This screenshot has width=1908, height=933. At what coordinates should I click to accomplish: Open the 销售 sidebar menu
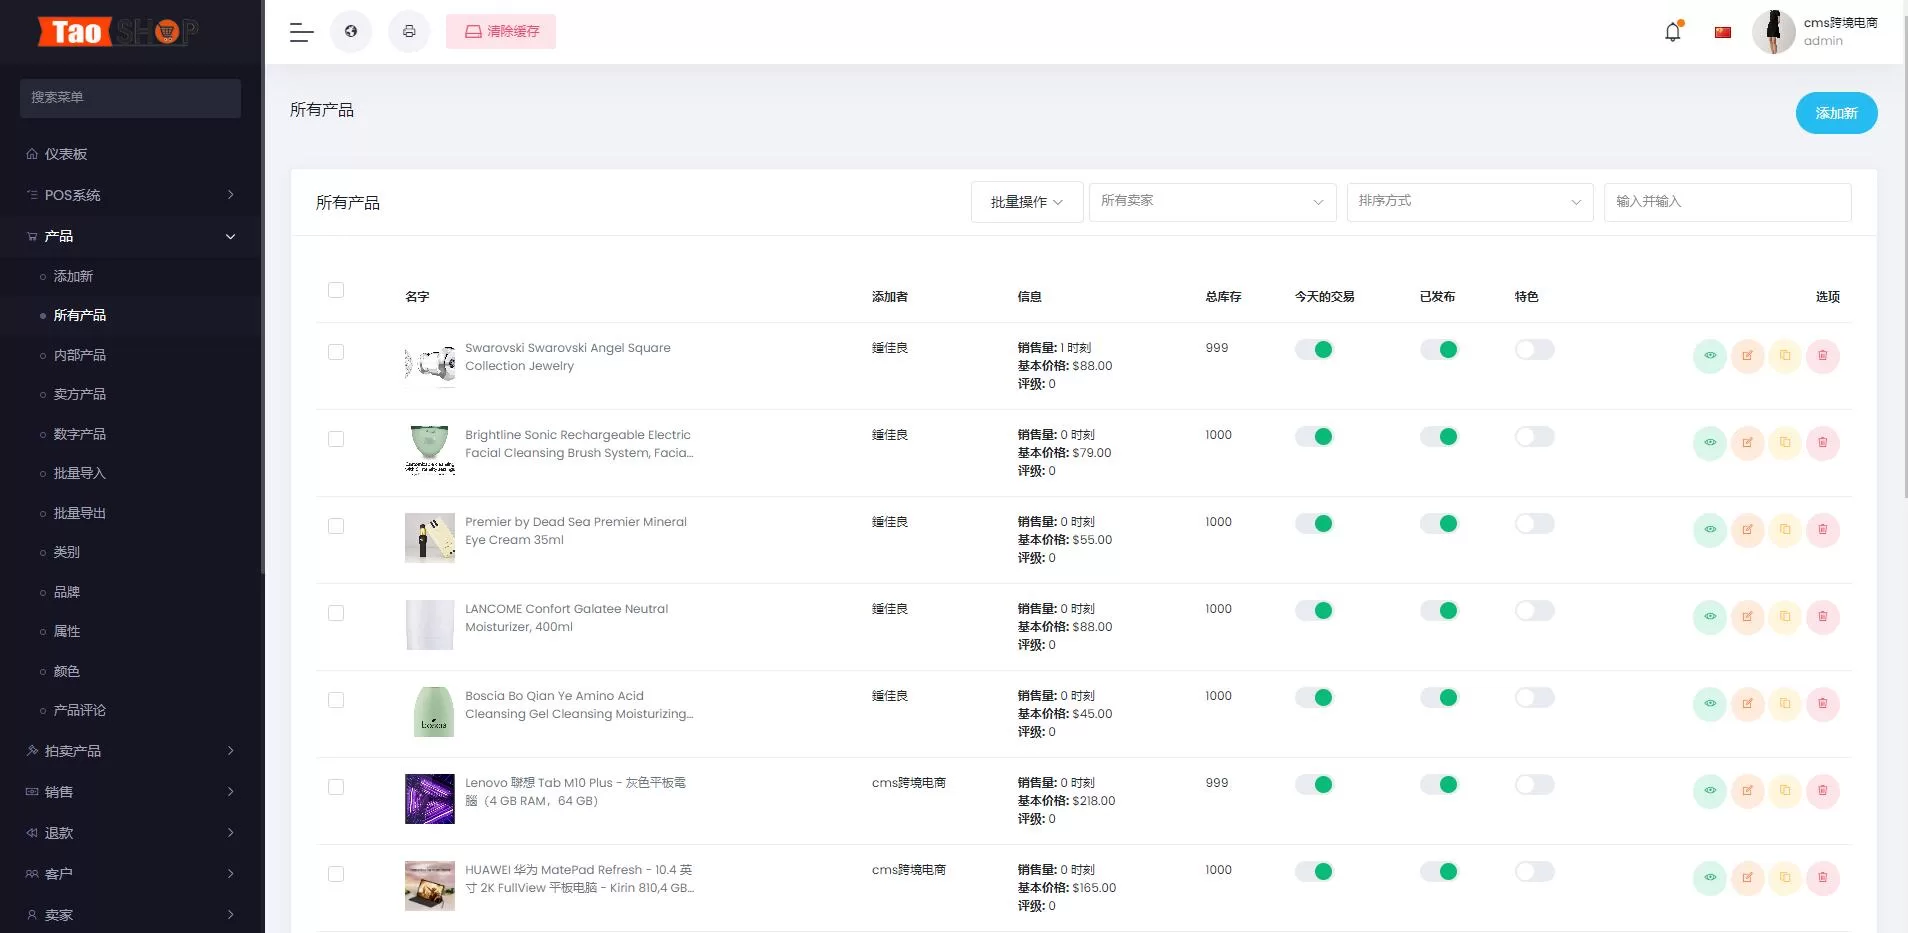(x=57, y=791)
